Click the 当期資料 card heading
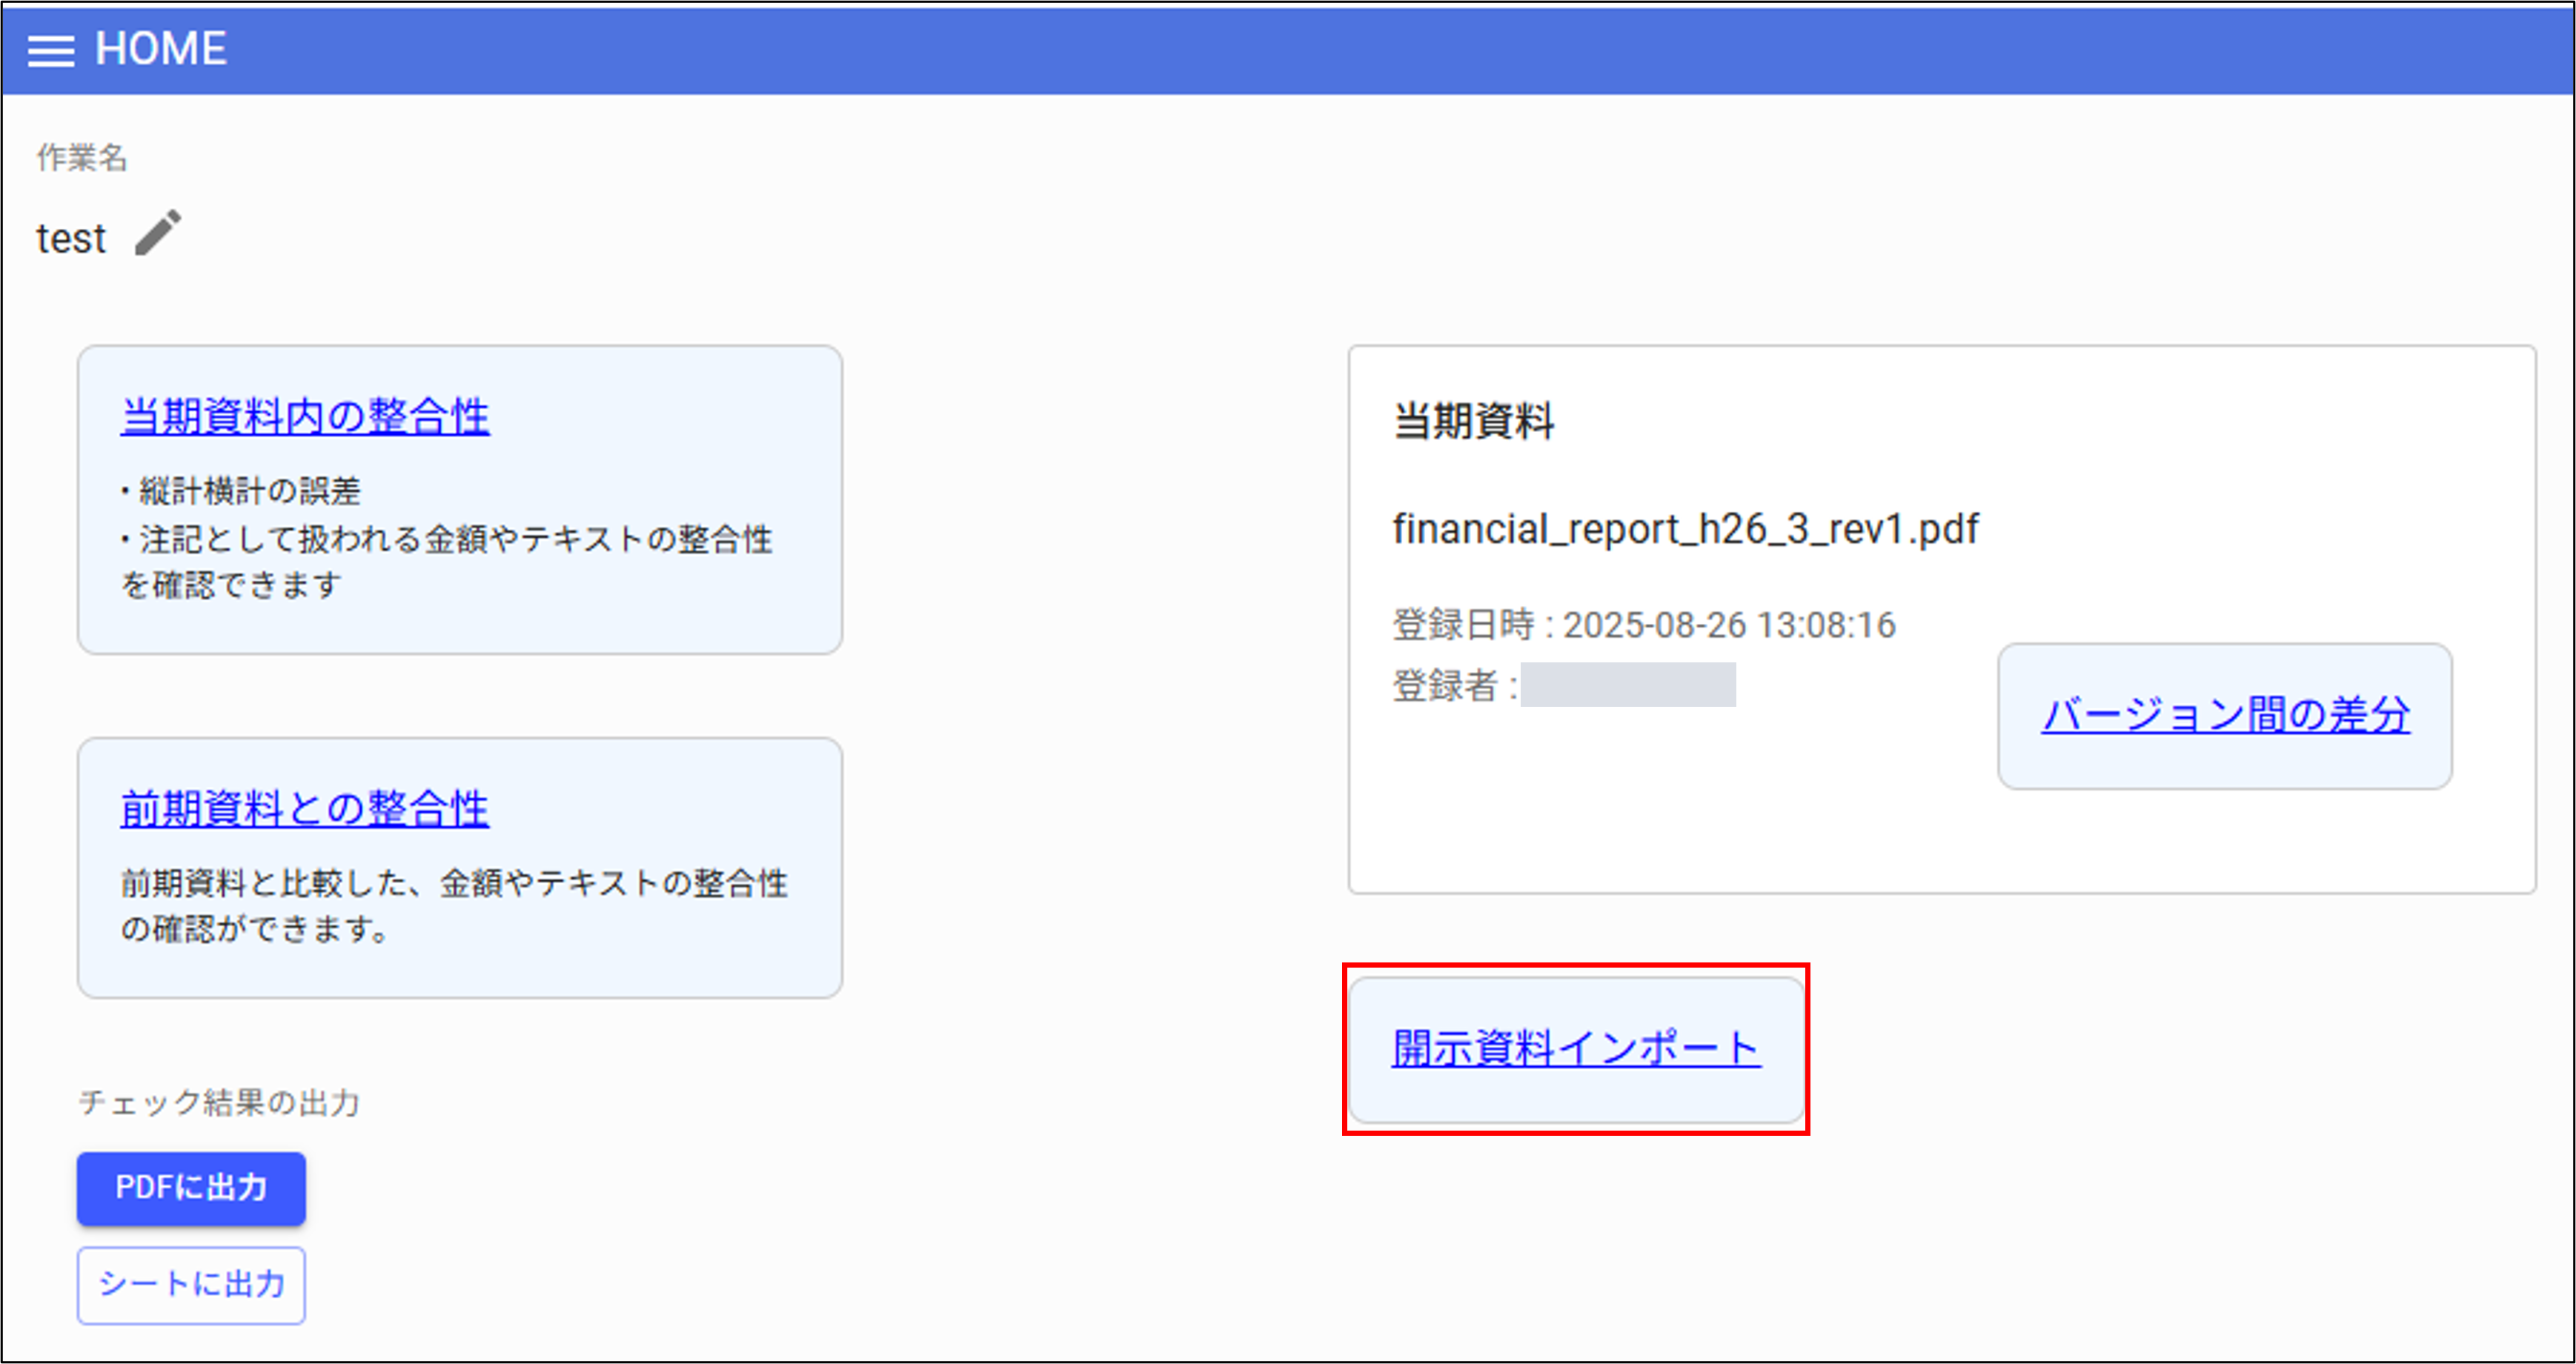The width and height of the screenshot is (2576, 1364). 1473,420
